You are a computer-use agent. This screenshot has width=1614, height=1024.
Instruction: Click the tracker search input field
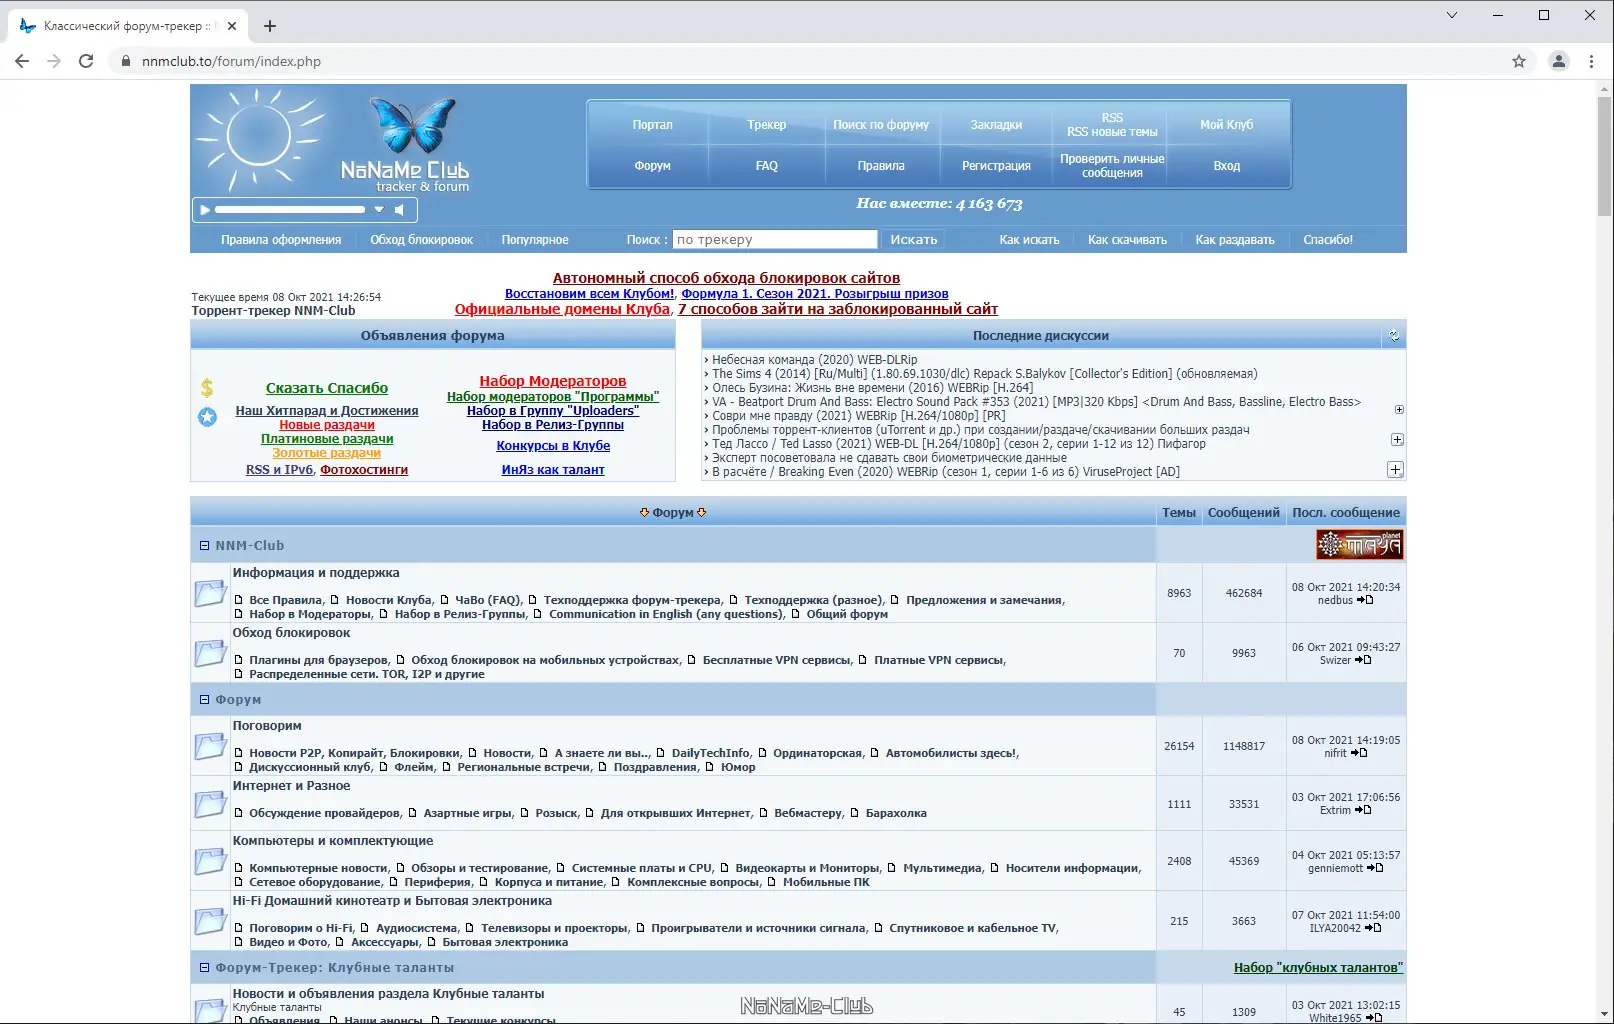(x=775, y=240)
